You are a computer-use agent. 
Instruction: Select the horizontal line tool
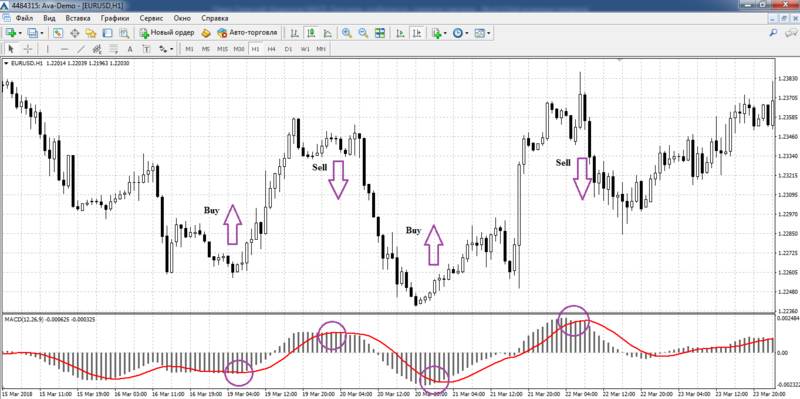coord(64,49)
